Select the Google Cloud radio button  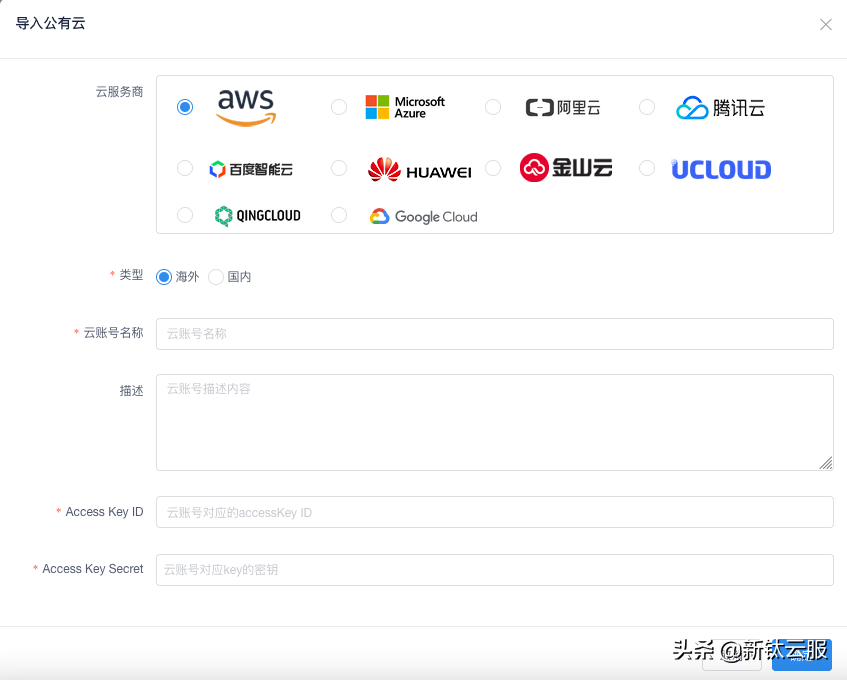339,215
